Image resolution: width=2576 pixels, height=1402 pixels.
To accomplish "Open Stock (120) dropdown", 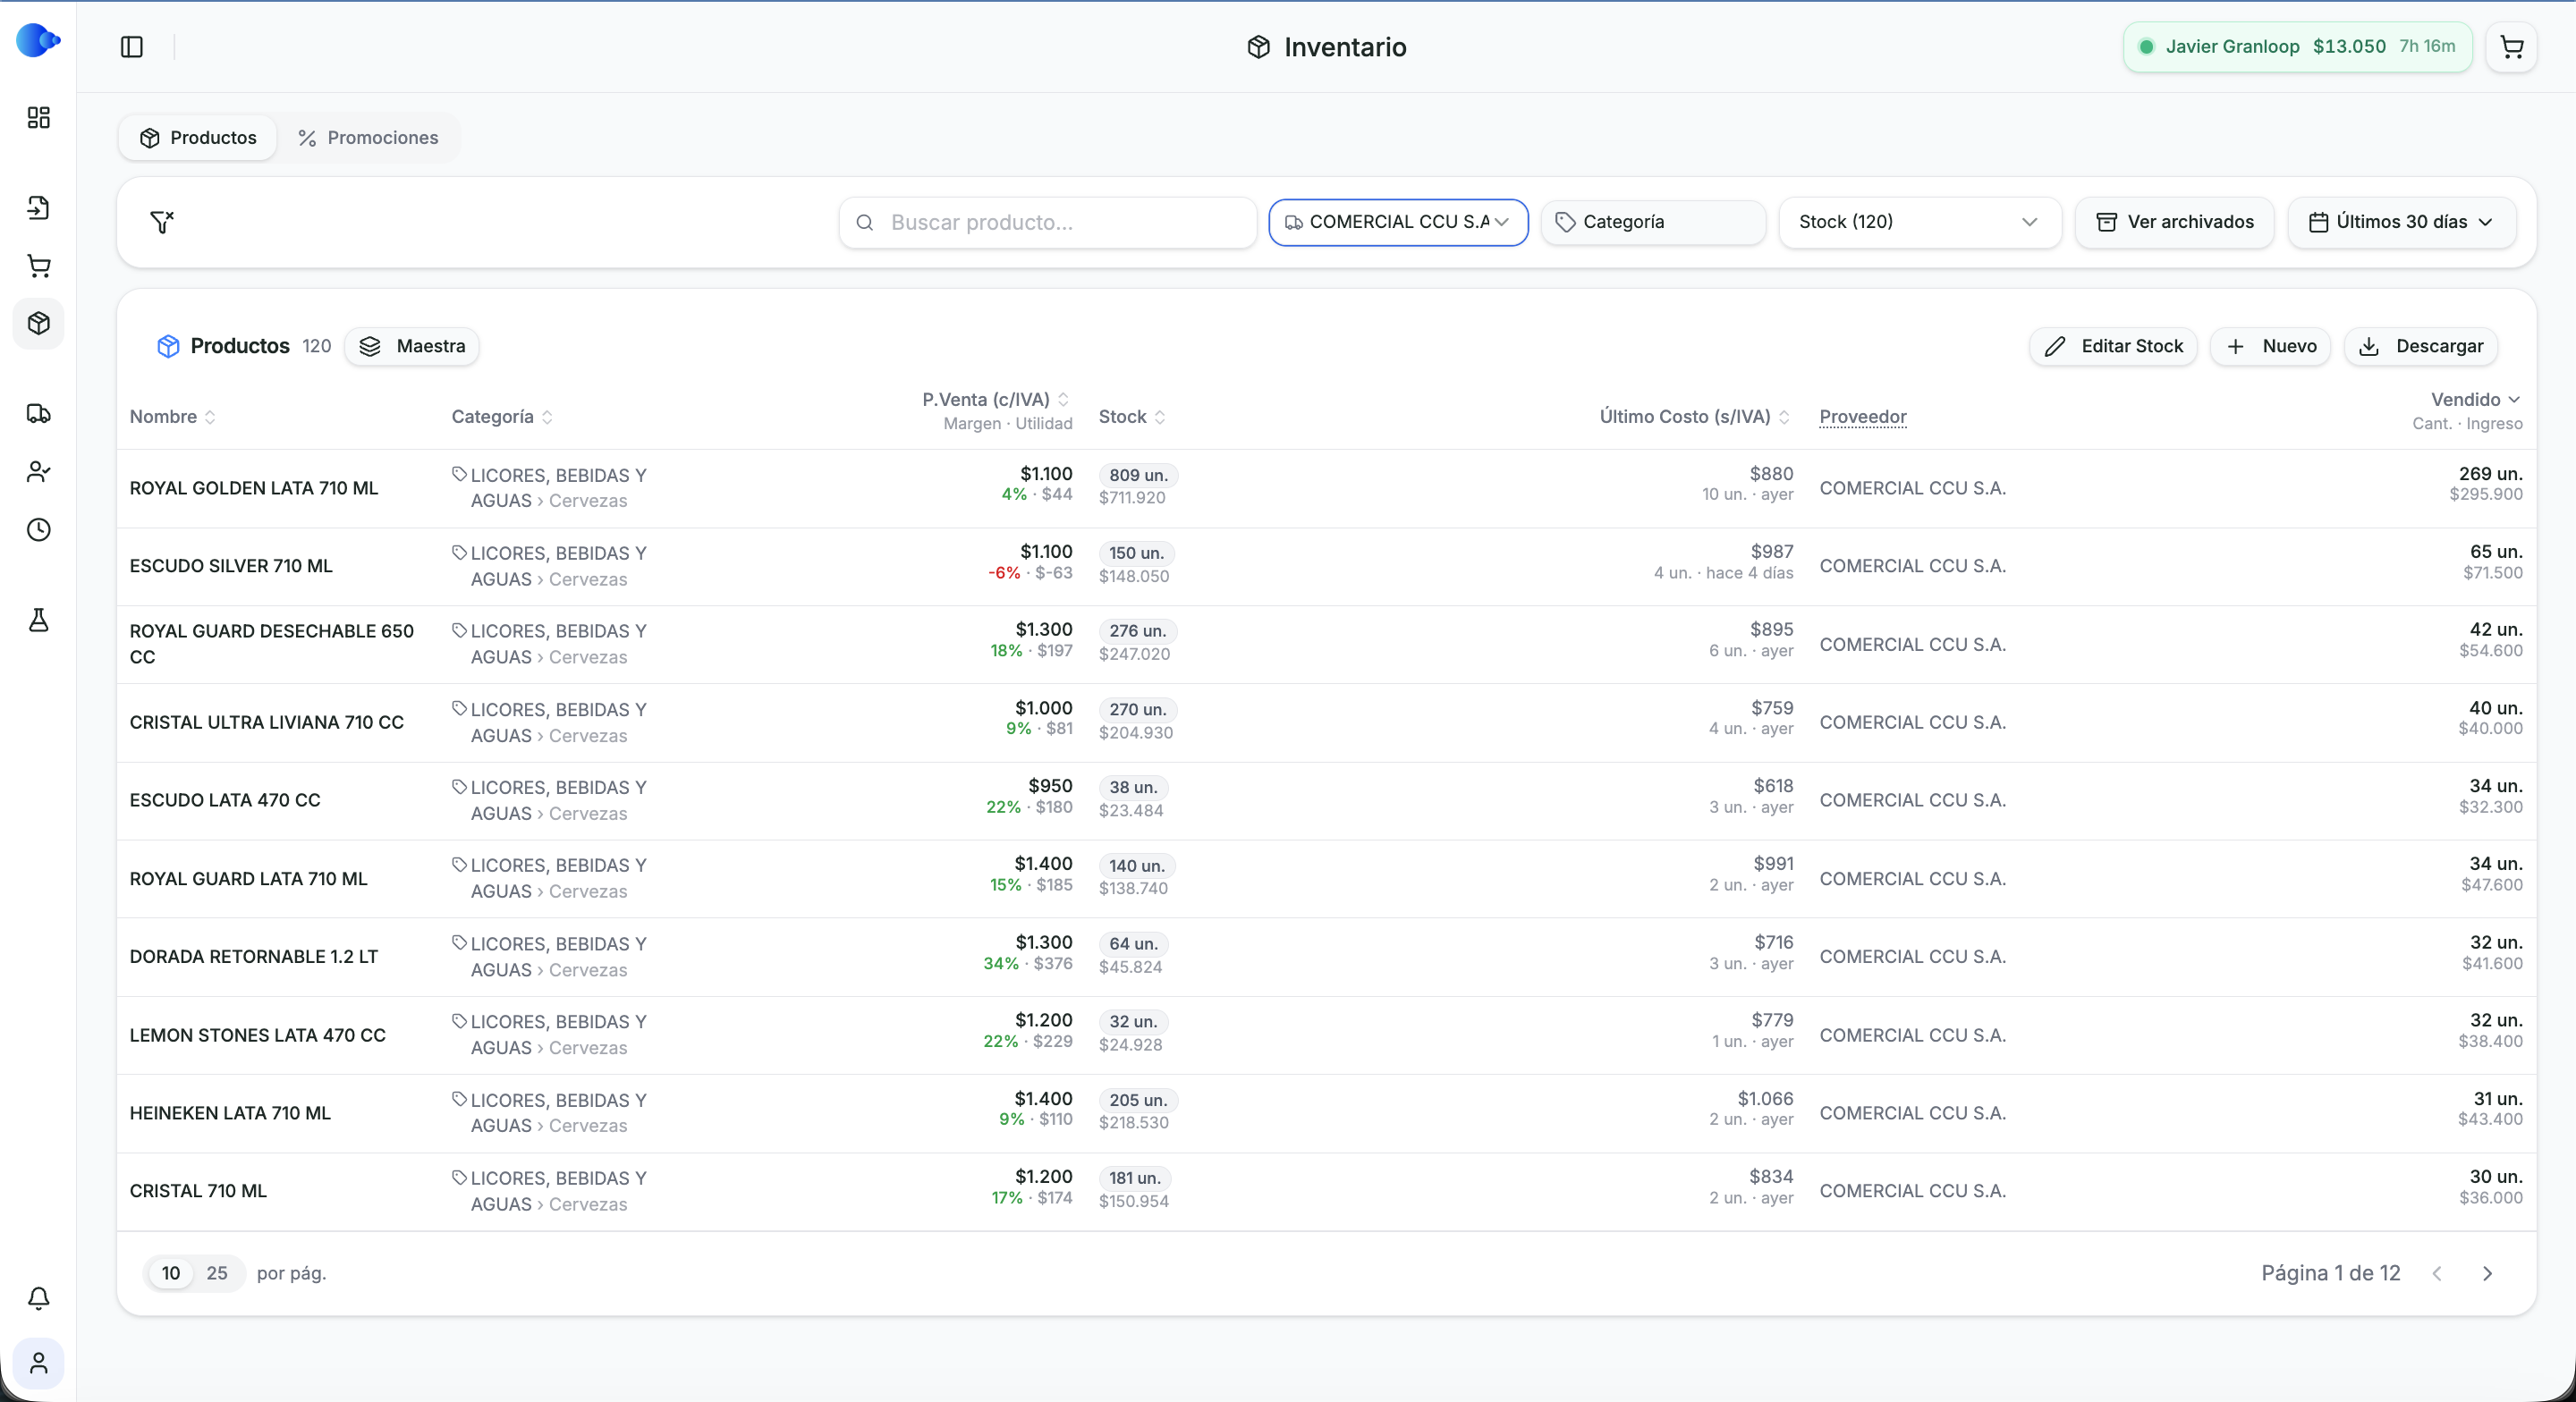I will pyautogui.click(x=1919, y=222).
